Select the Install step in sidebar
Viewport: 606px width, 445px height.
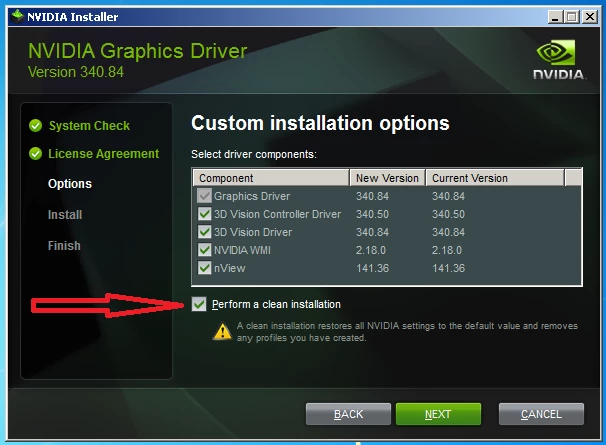coord(65,215)
